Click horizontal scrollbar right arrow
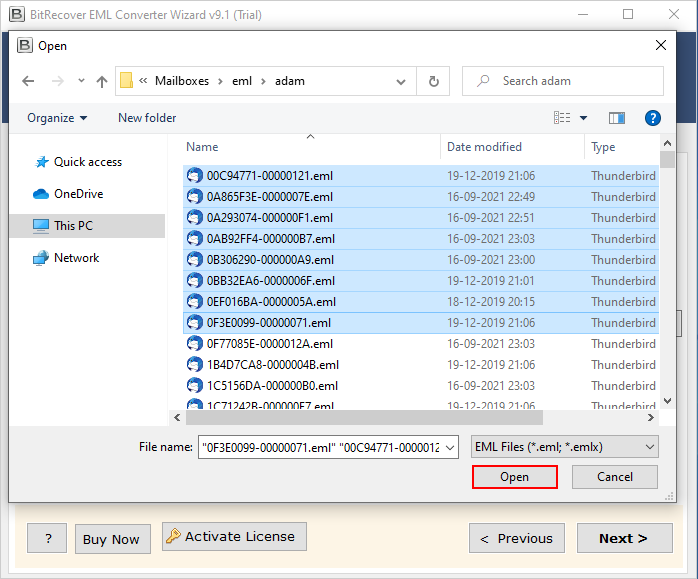Screen dimensions: 698x579 651,417
